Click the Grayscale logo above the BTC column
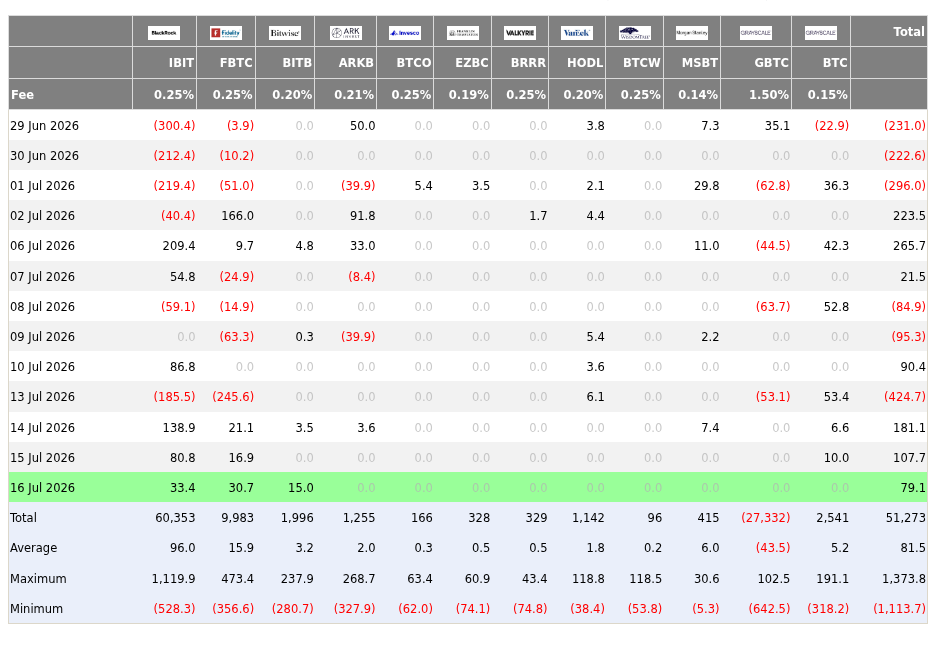The height and width of the screenshot is (650, 944). (821, 32)
